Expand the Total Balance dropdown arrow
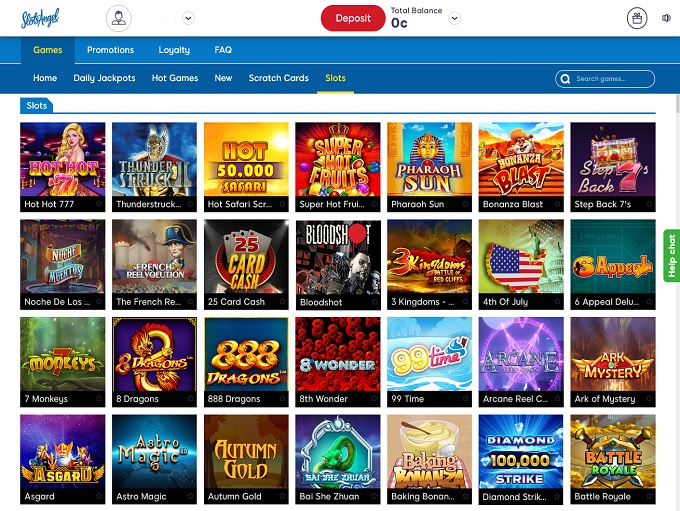 [x=455, y=18]
